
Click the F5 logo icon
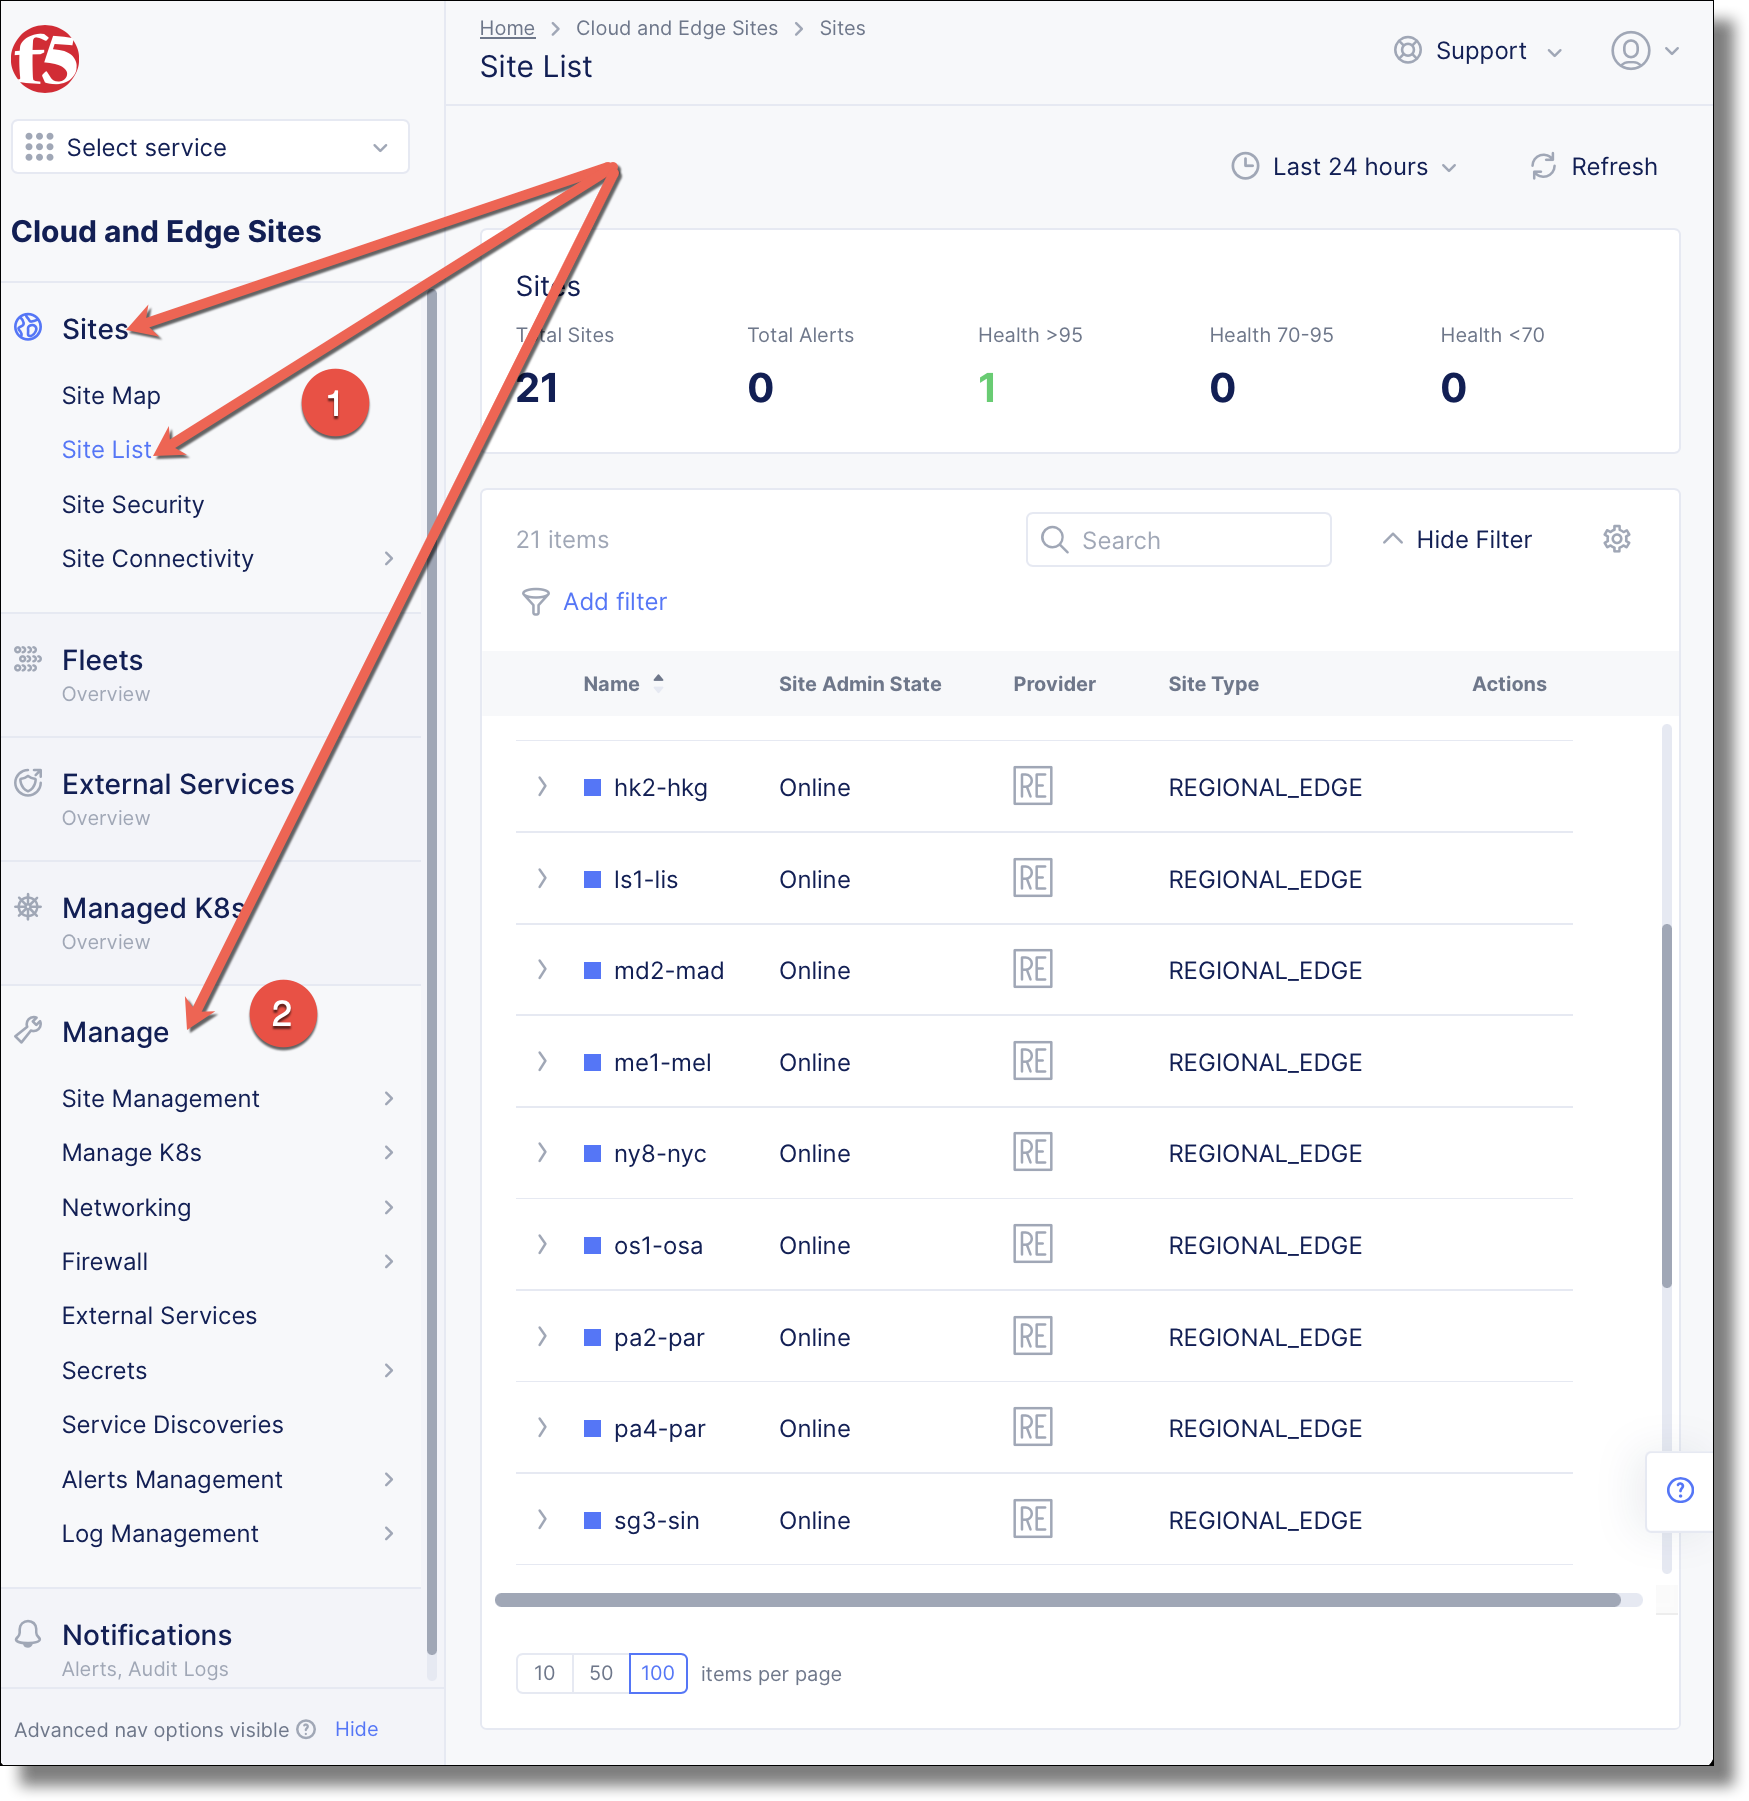(45, 59)
